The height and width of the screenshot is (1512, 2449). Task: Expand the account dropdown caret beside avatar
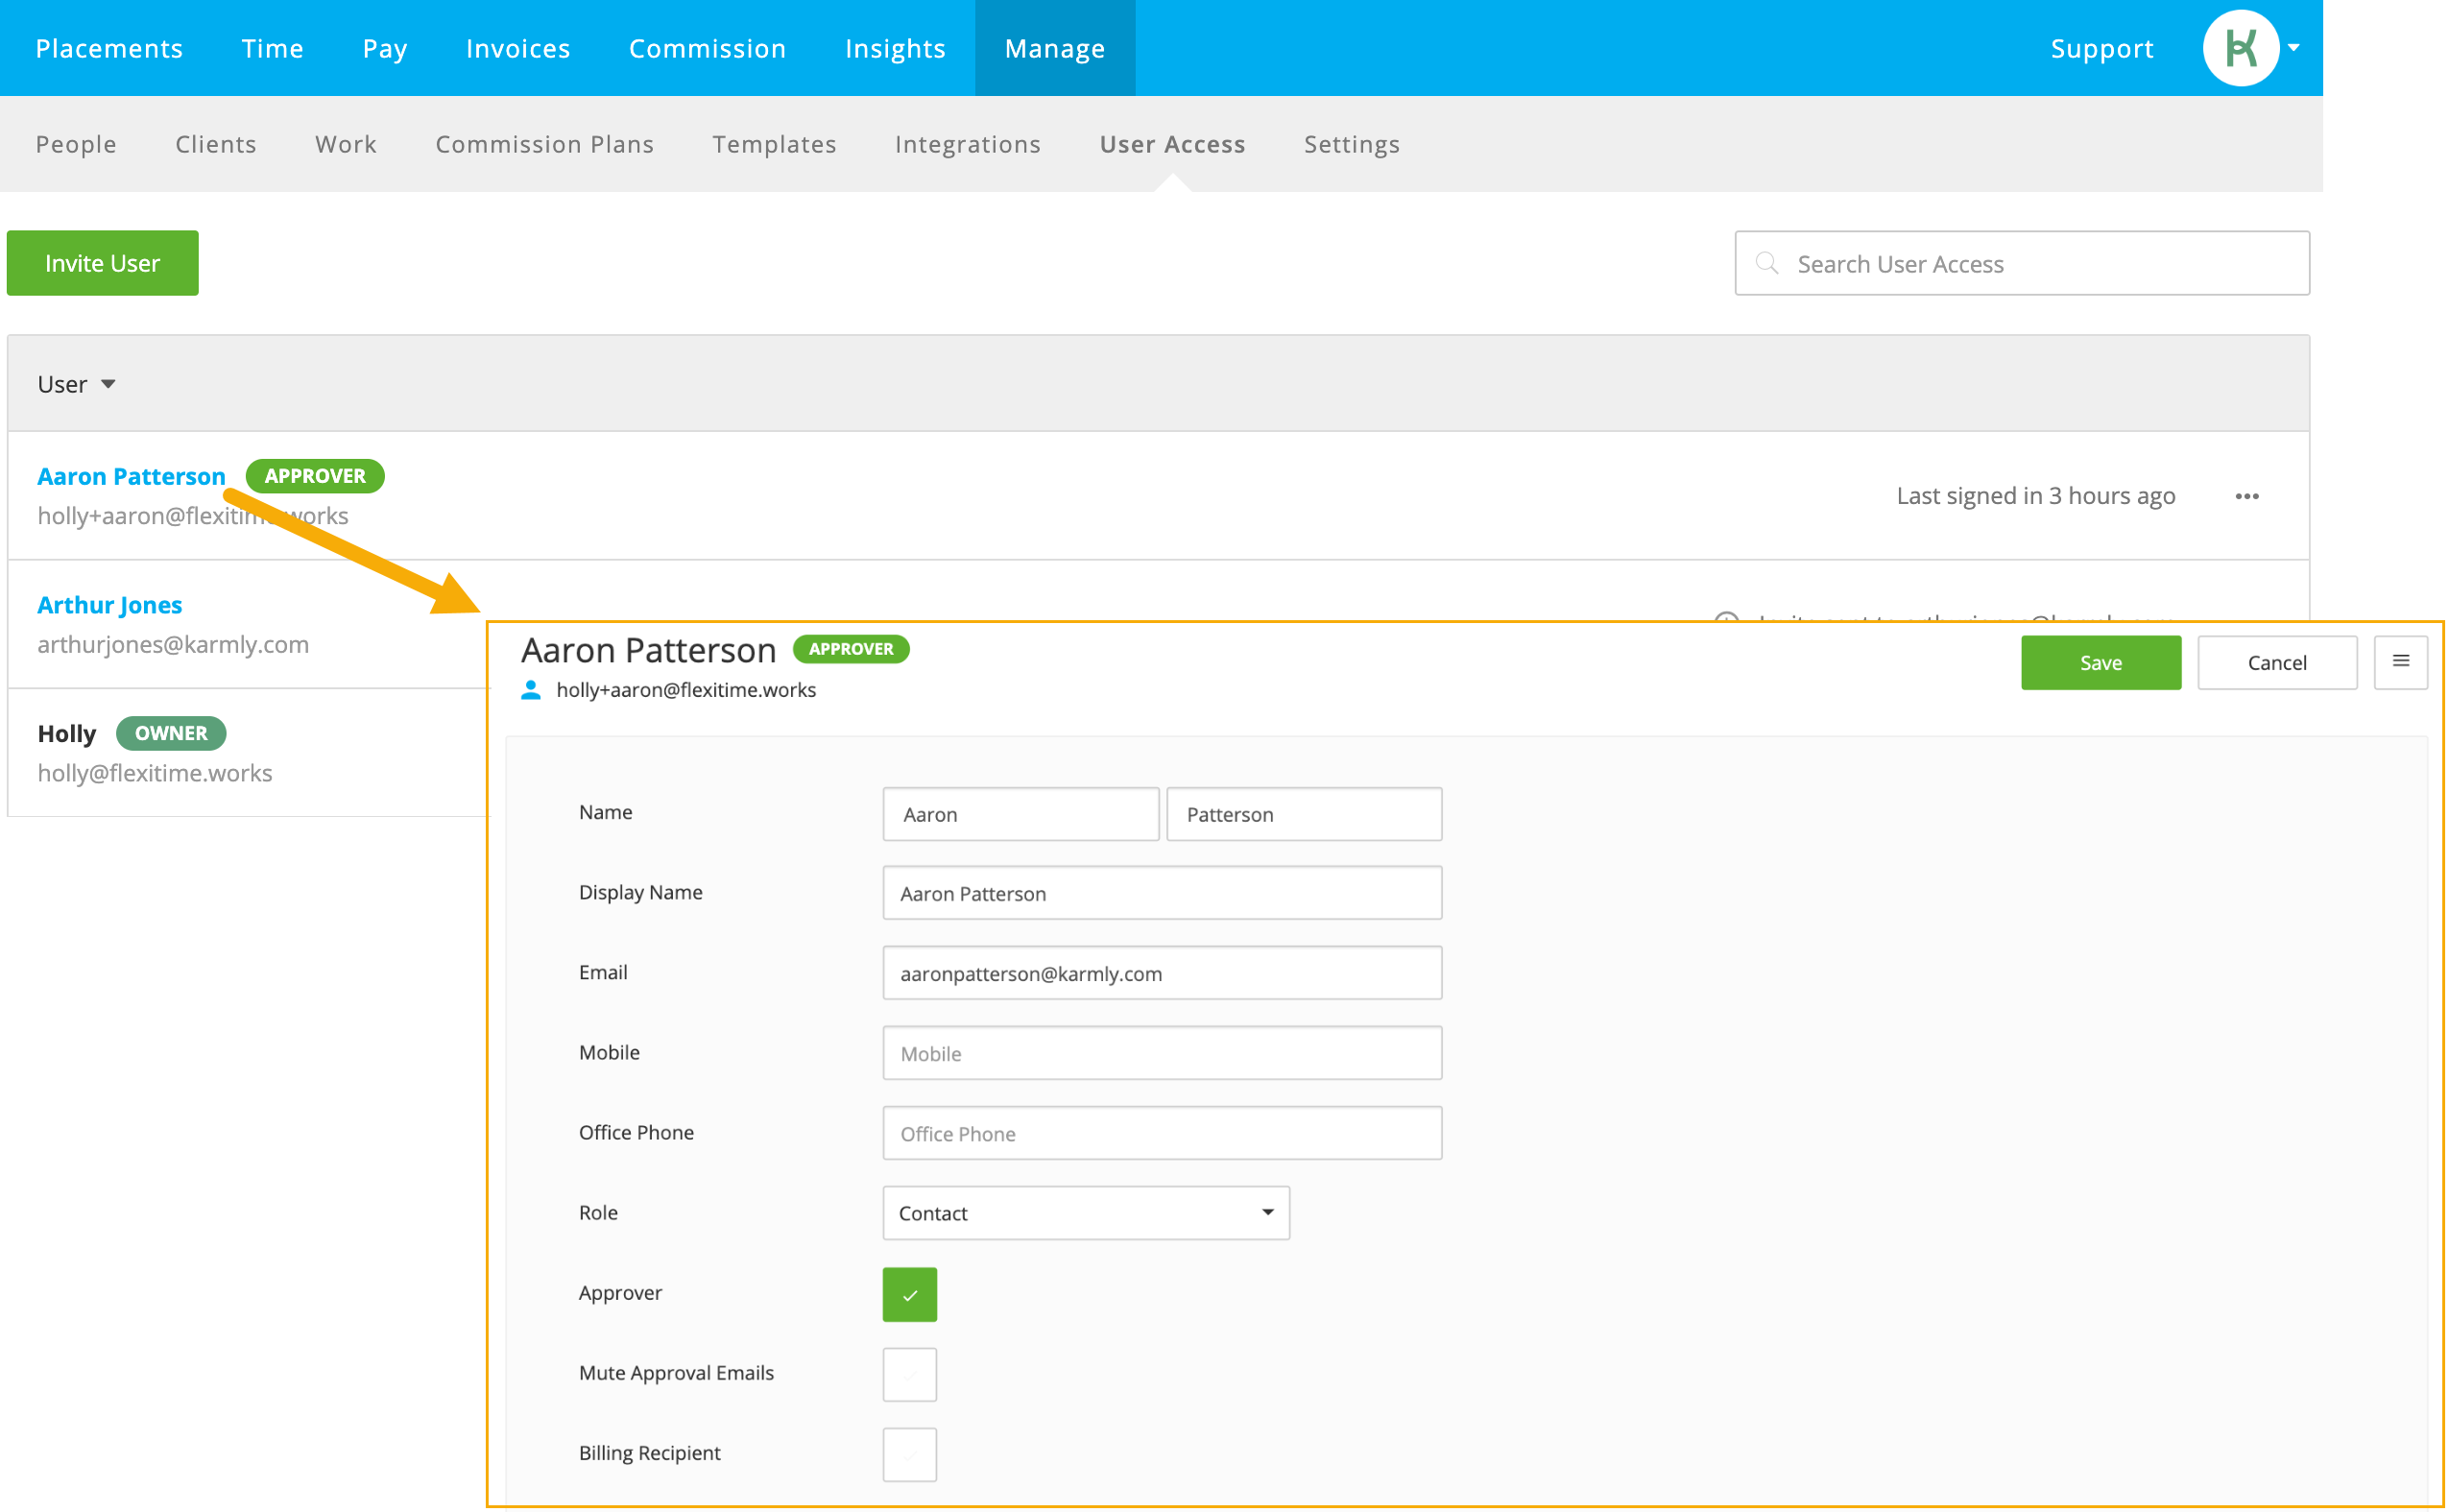(x=2294, y=48)
